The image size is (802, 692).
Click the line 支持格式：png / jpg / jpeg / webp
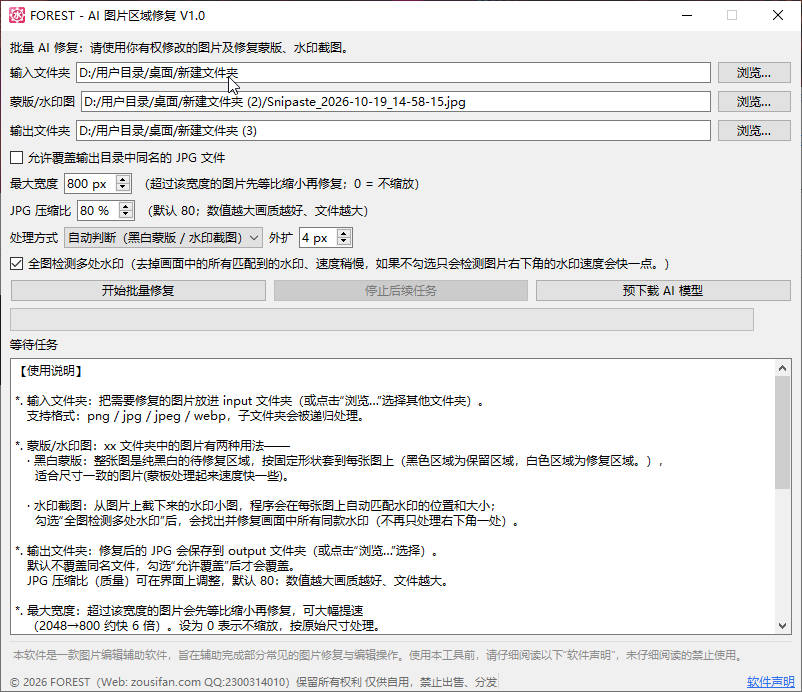196,416
